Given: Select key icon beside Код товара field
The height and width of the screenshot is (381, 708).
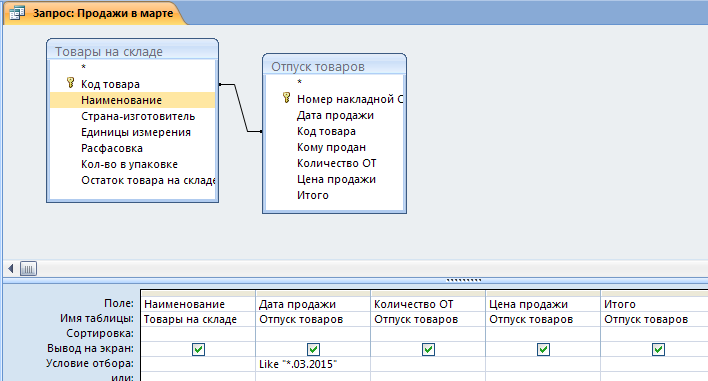Looking at the screenshot, I should click(70, 83).
